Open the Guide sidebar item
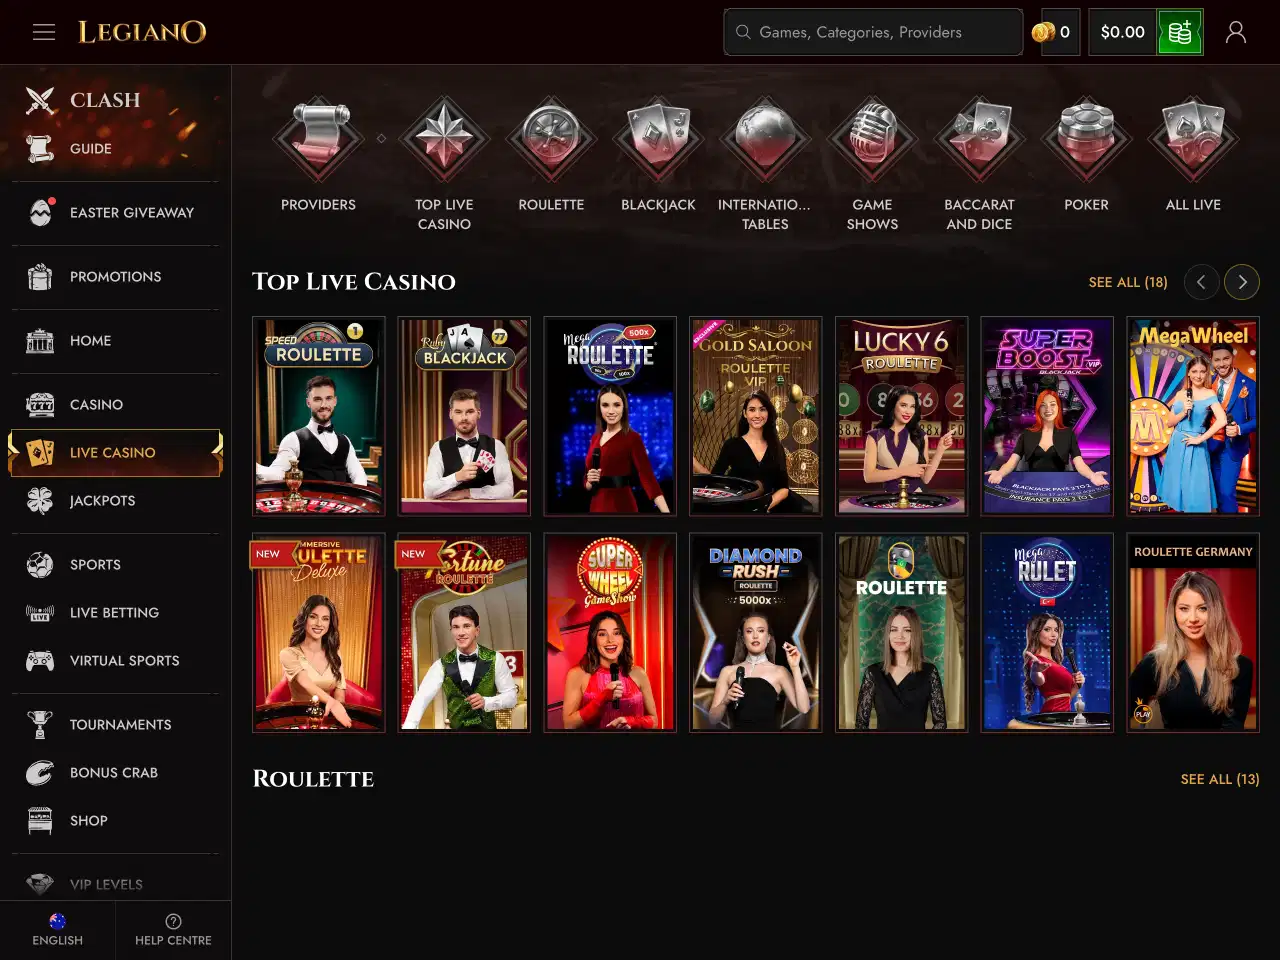Image resolution: width=1280 pixels, height=960 pixels. (x=115, y=148)
